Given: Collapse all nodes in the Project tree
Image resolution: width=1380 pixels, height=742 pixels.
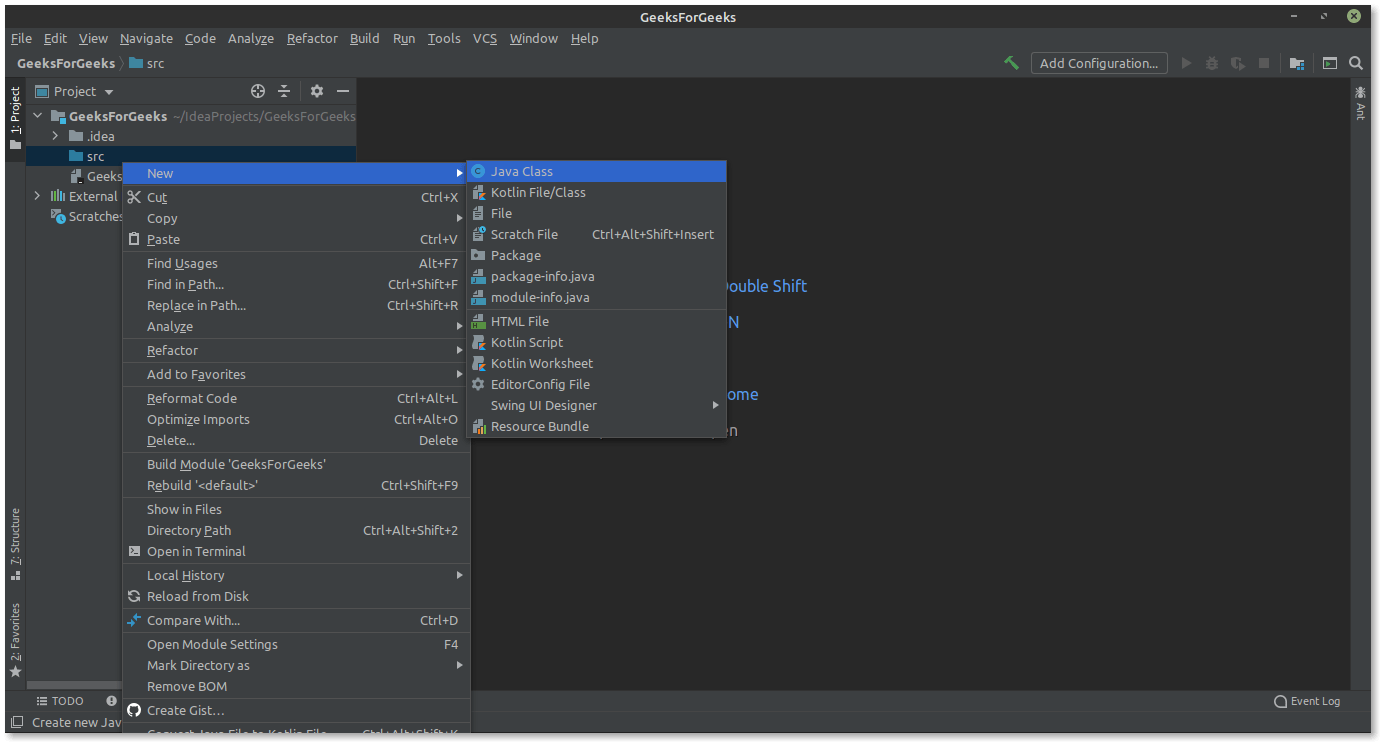Looking at the screenshot, I should [286, 91].
